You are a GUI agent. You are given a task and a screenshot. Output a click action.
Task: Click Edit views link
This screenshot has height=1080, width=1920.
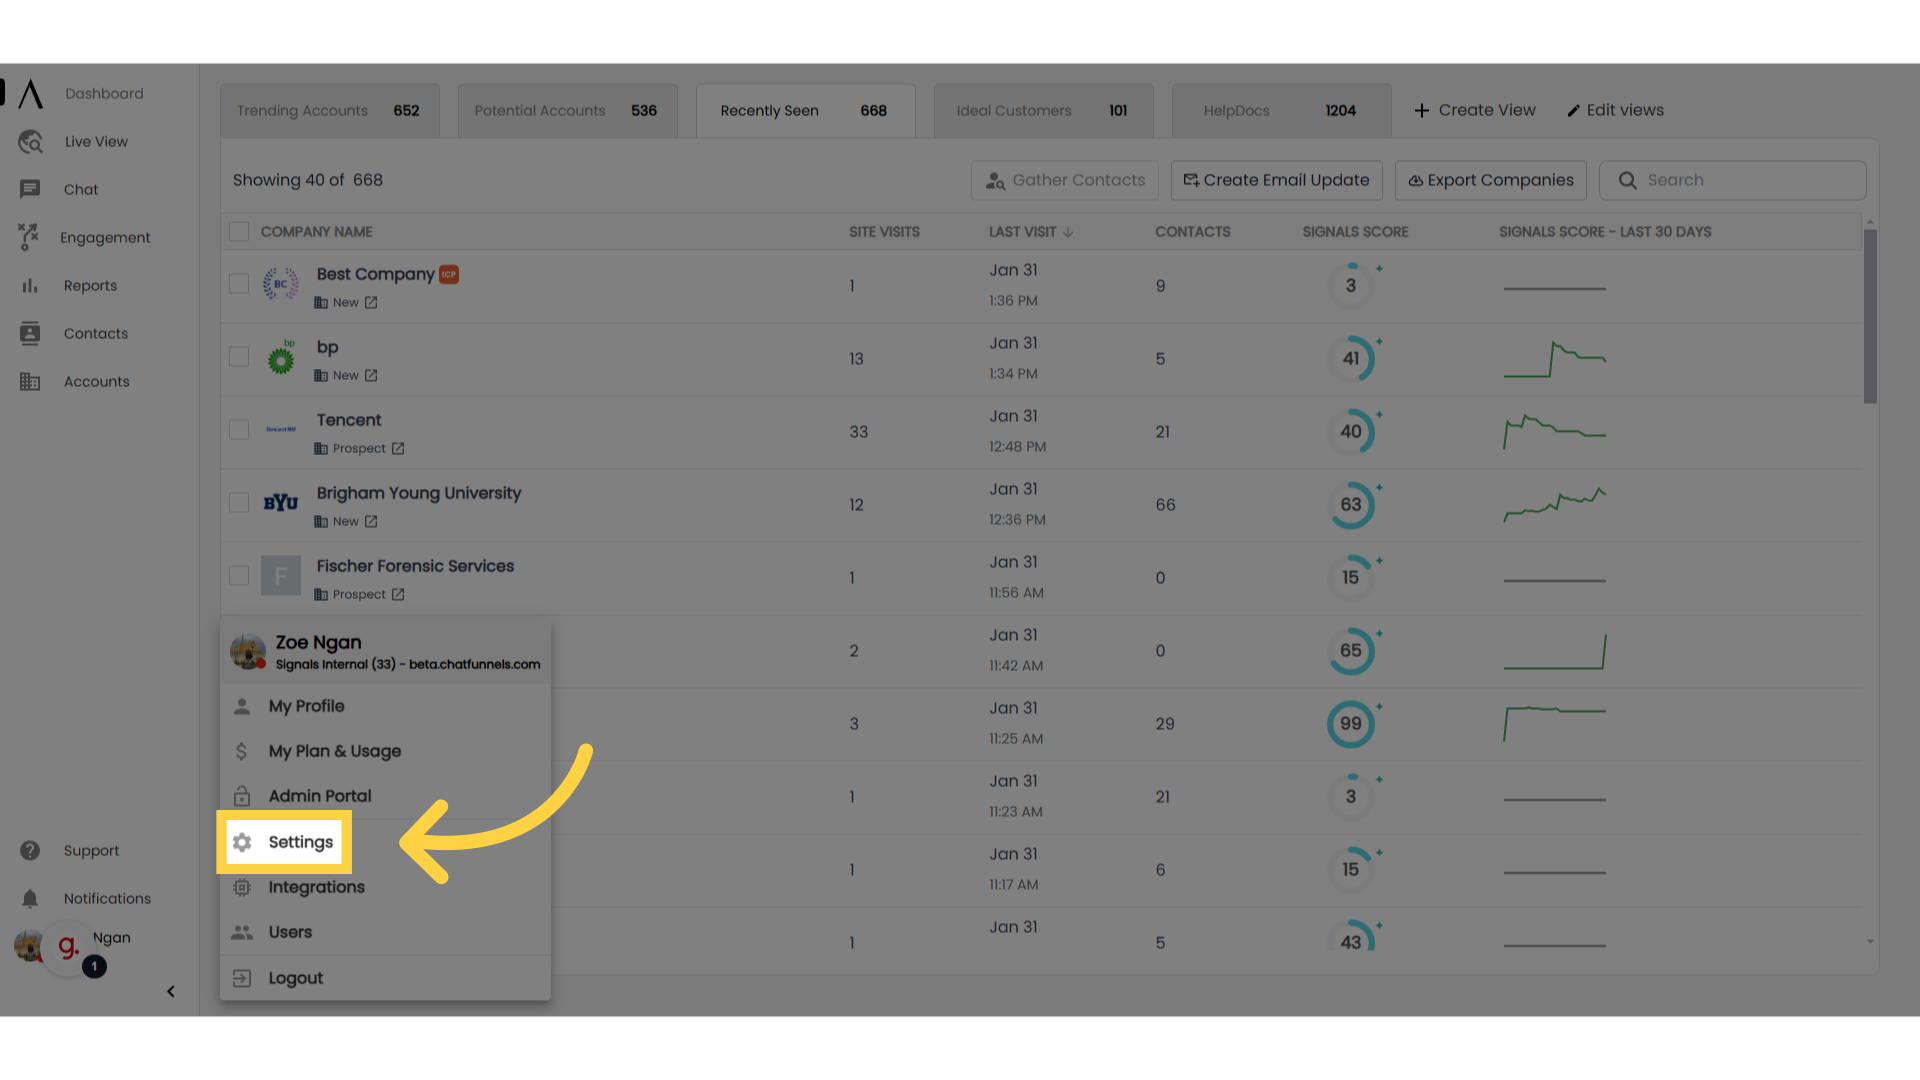pyautogui.click(x=1615, y=110)
